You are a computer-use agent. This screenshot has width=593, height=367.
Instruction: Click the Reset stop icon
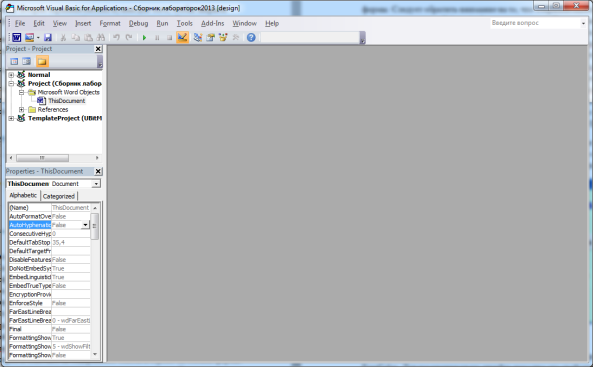tap(169, 37)
